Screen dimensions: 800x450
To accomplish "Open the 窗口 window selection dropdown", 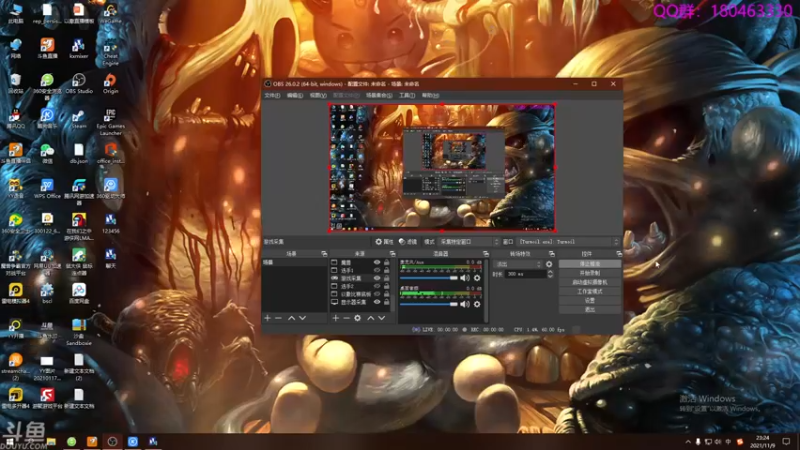I will [568, 242].
